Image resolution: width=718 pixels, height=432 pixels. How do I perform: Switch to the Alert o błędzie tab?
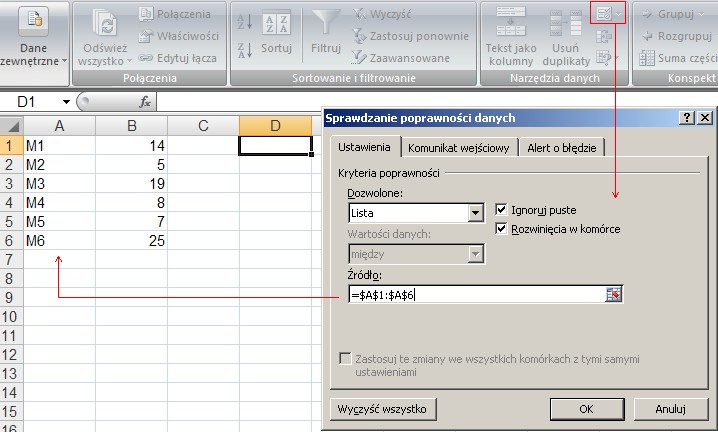(562, 147)
